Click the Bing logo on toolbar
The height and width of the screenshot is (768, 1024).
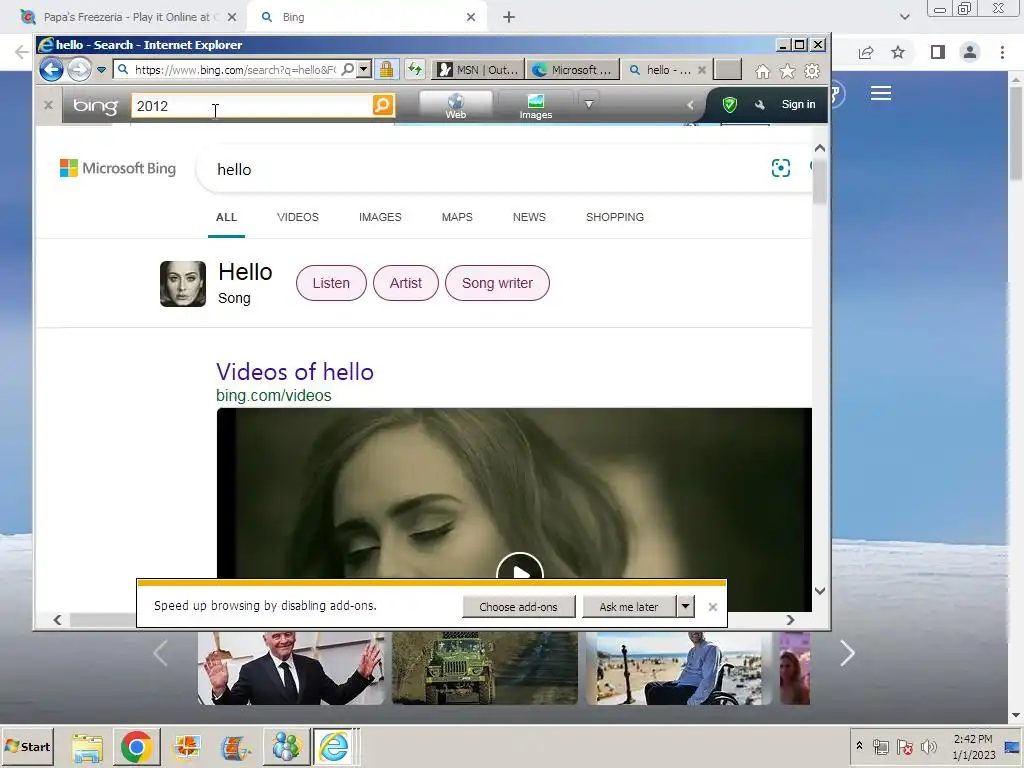pyautogui.click(x=95, y=106)
